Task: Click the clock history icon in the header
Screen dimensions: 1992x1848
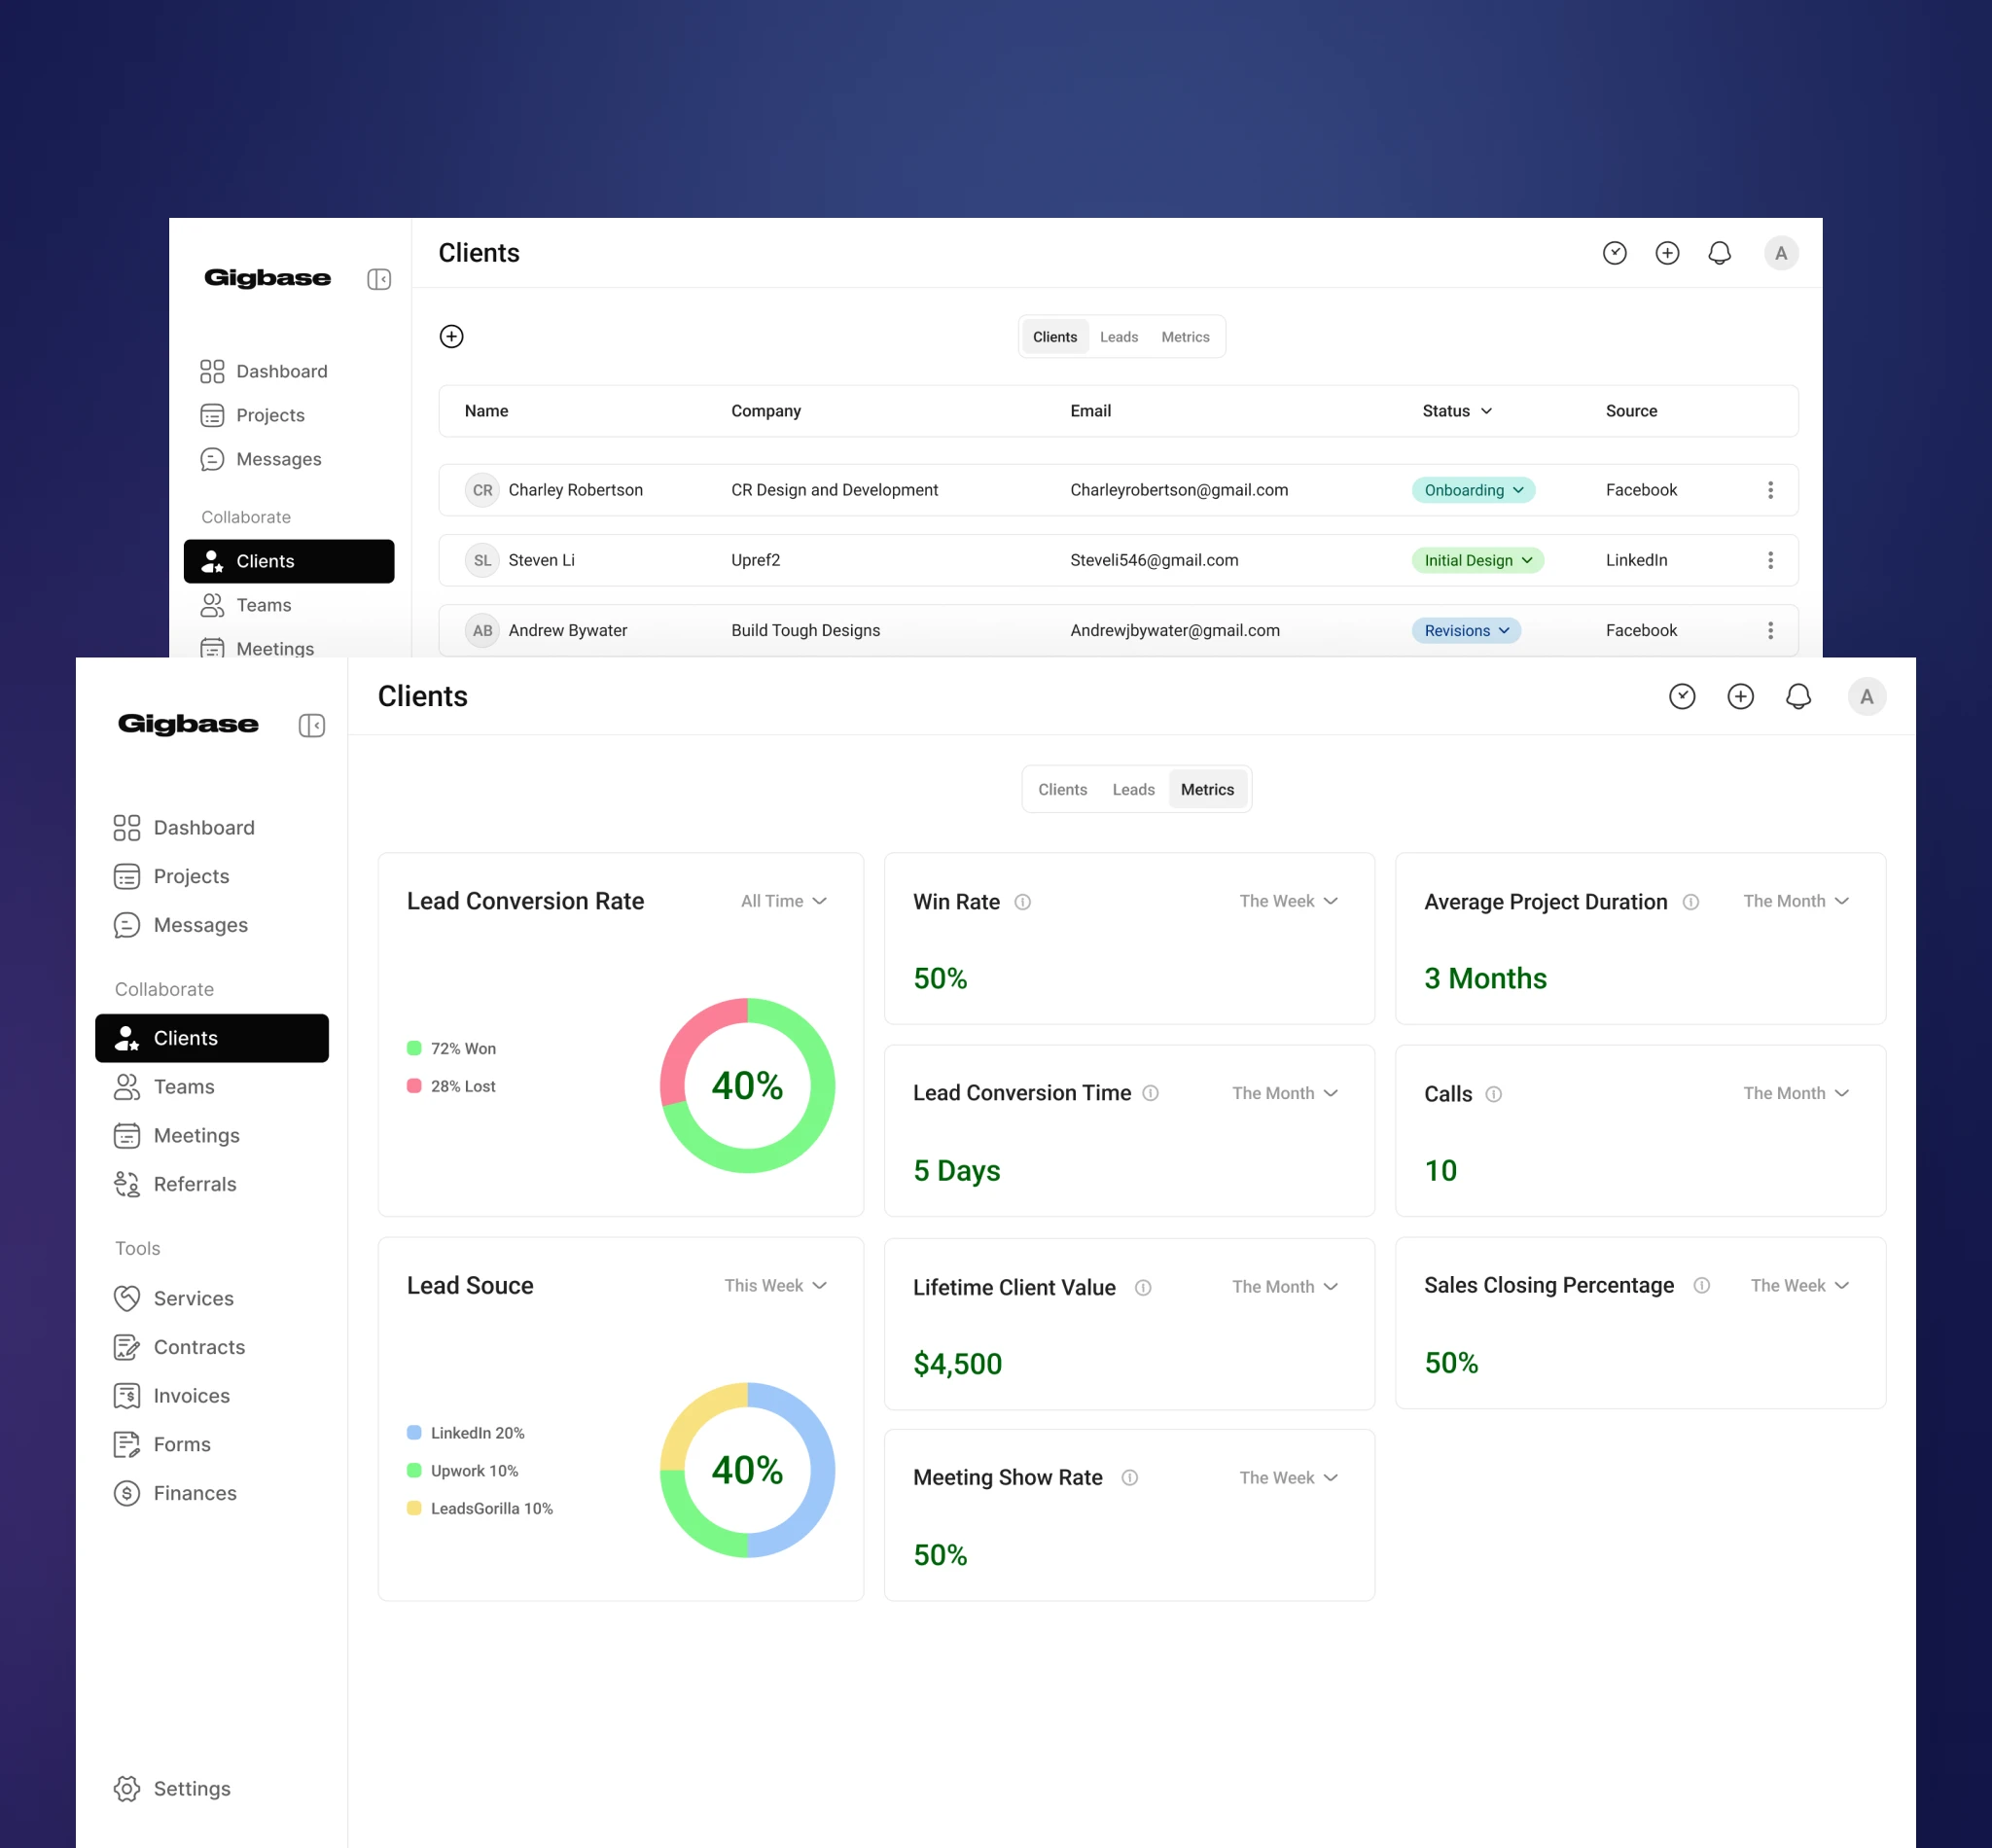Action: pos(1683,696)
